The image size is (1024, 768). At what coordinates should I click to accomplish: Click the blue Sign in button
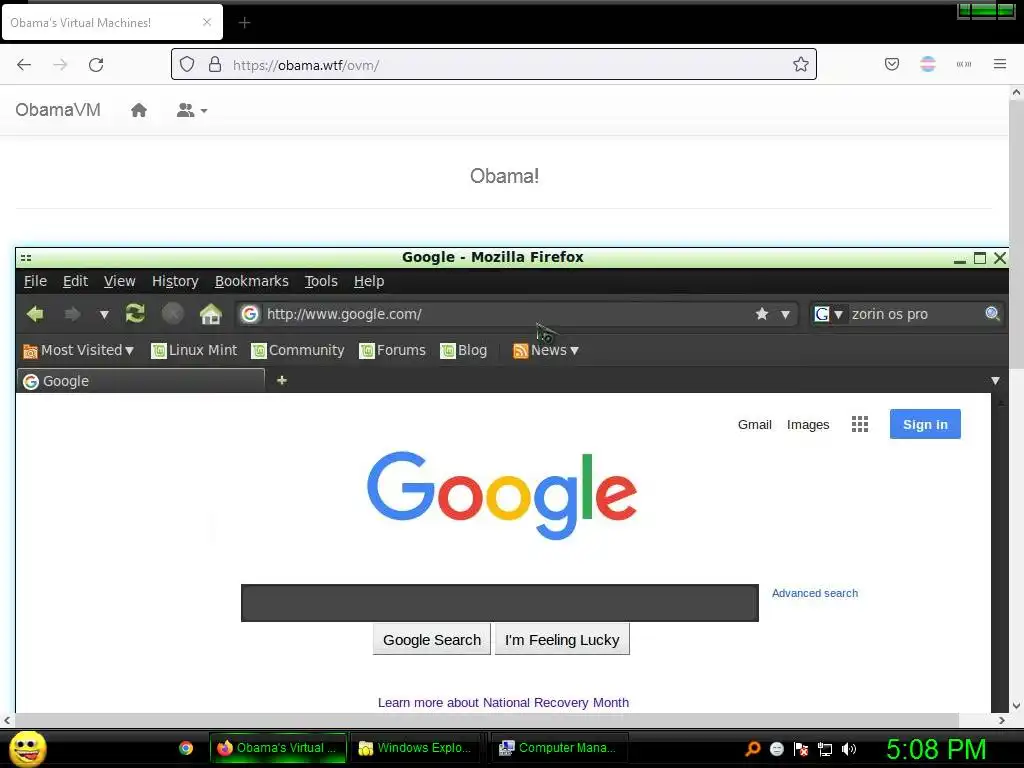(925, 424)
